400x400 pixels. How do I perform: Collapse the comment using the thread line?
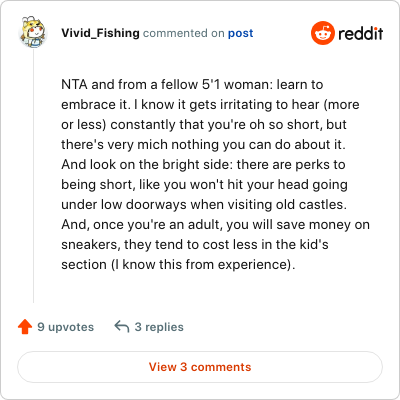[33, 176]
